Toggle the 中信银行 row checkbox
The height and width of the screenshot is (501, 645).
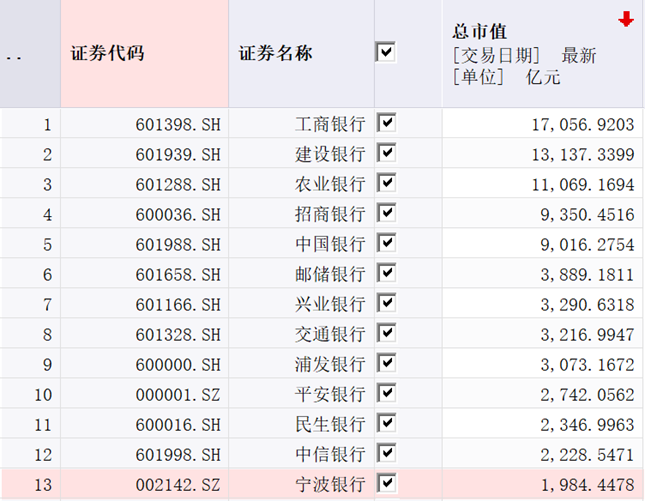[386, 453]
